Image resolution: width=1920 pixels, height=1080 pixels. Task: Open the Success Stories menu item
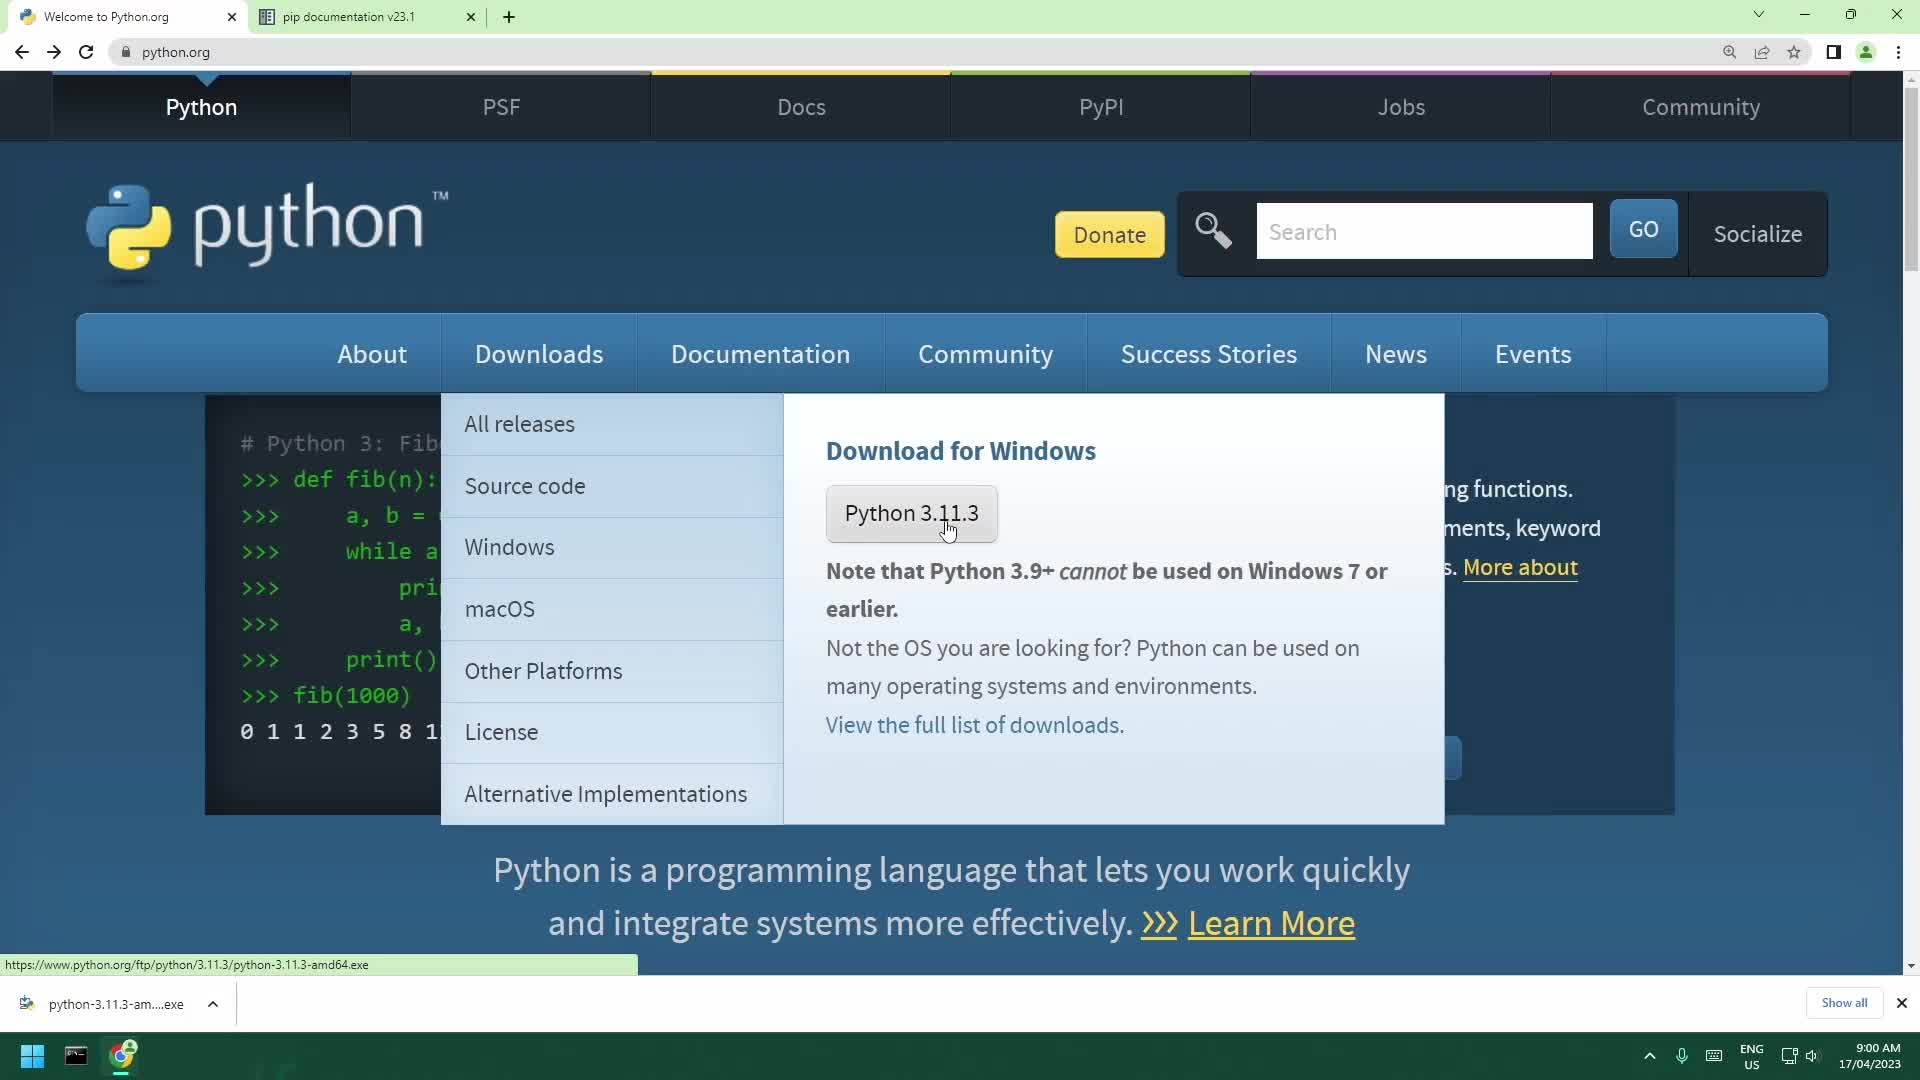(1208, 353)
